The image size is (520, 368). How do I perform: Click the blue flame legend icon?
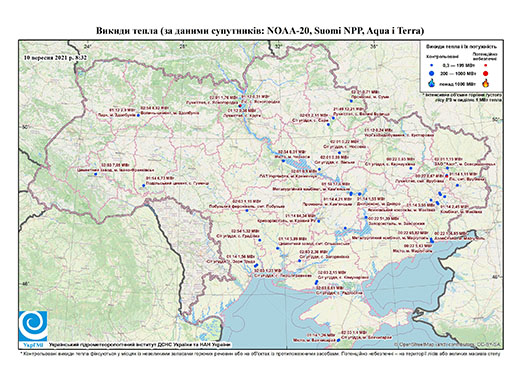coord(432,83)
